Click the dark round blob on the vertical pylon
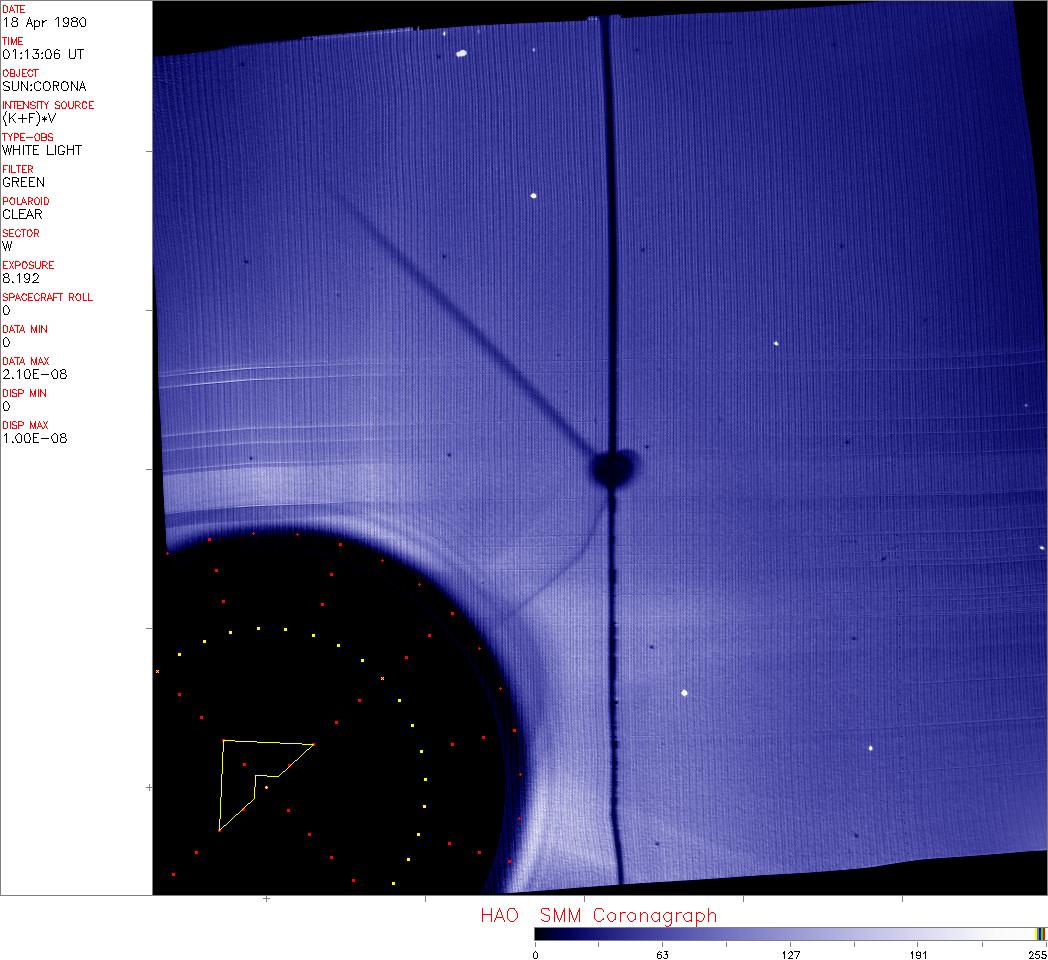The width and height of the screenshot is (1048, 960). coord(612,467)
